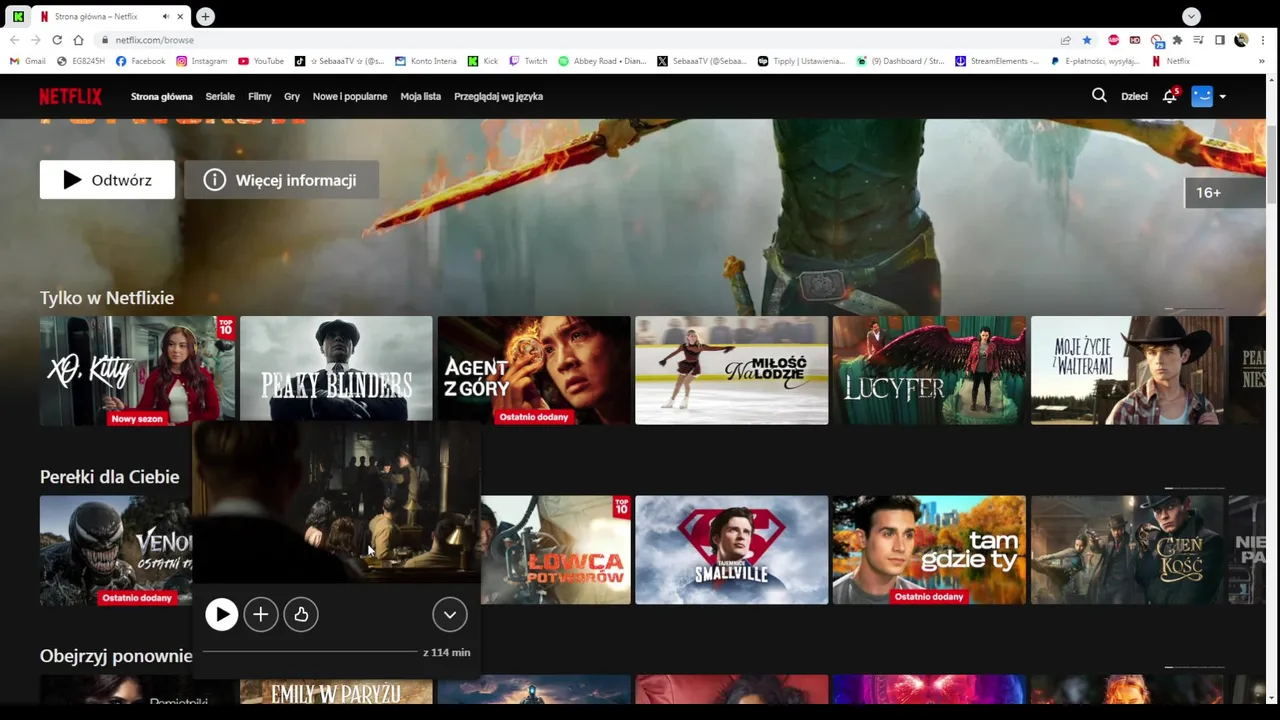
Task: Click the address bar URL field
Action: [575, 40]
